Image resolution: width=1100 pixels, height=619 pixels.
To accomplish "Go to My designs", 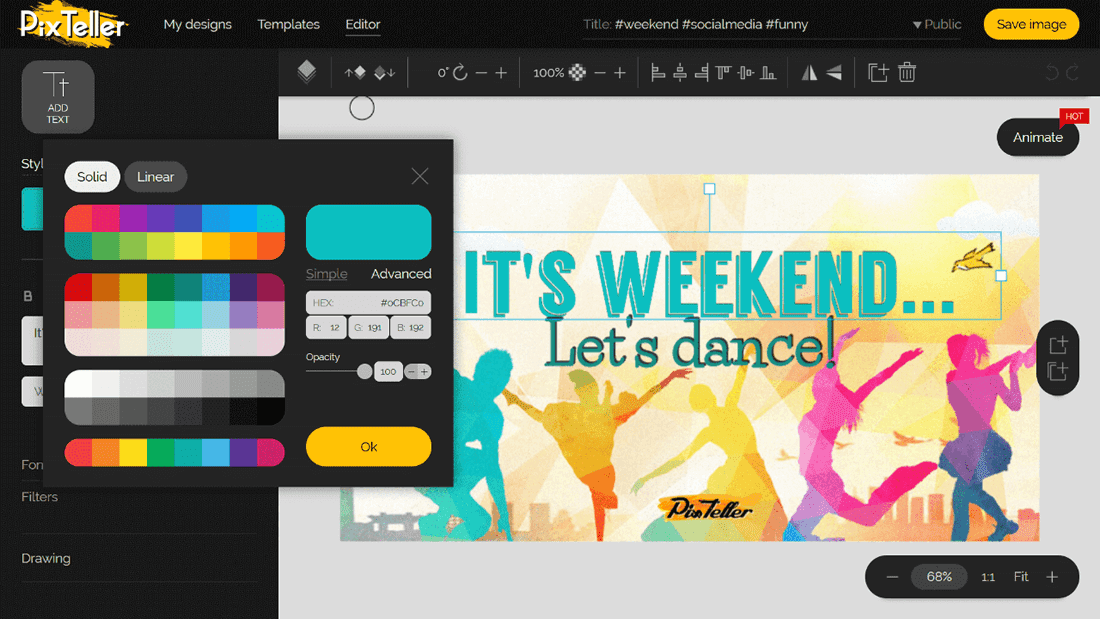I will 197,25.
